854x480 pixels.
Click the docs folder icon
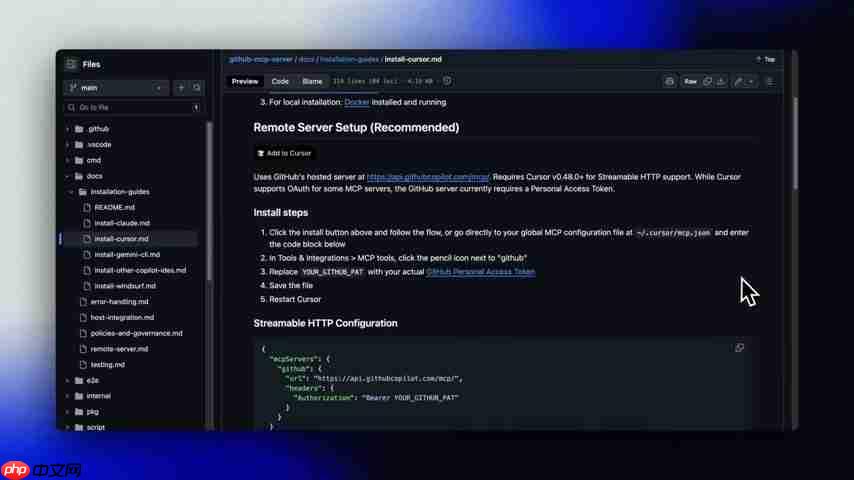pyautogui.click(x=79, y=177)
